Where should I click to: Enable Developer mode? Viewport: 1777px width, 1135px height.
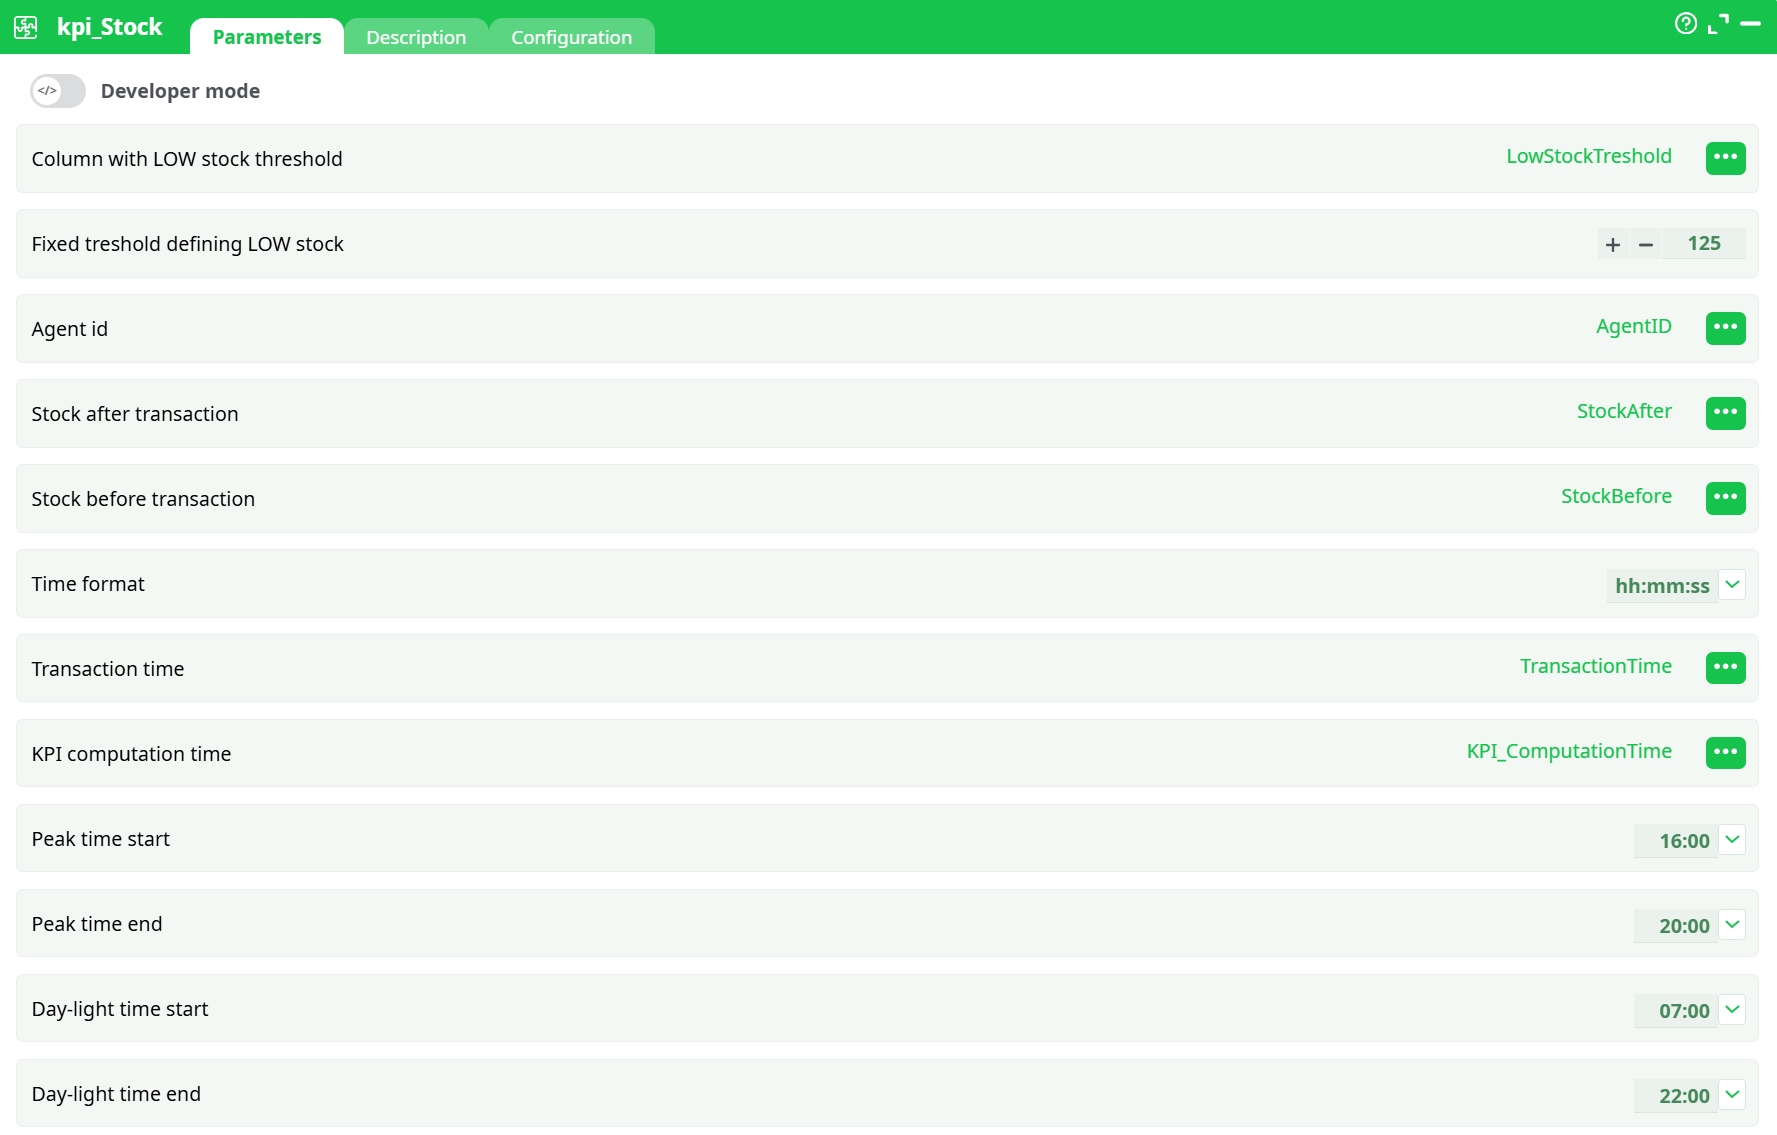click(57, 91)
